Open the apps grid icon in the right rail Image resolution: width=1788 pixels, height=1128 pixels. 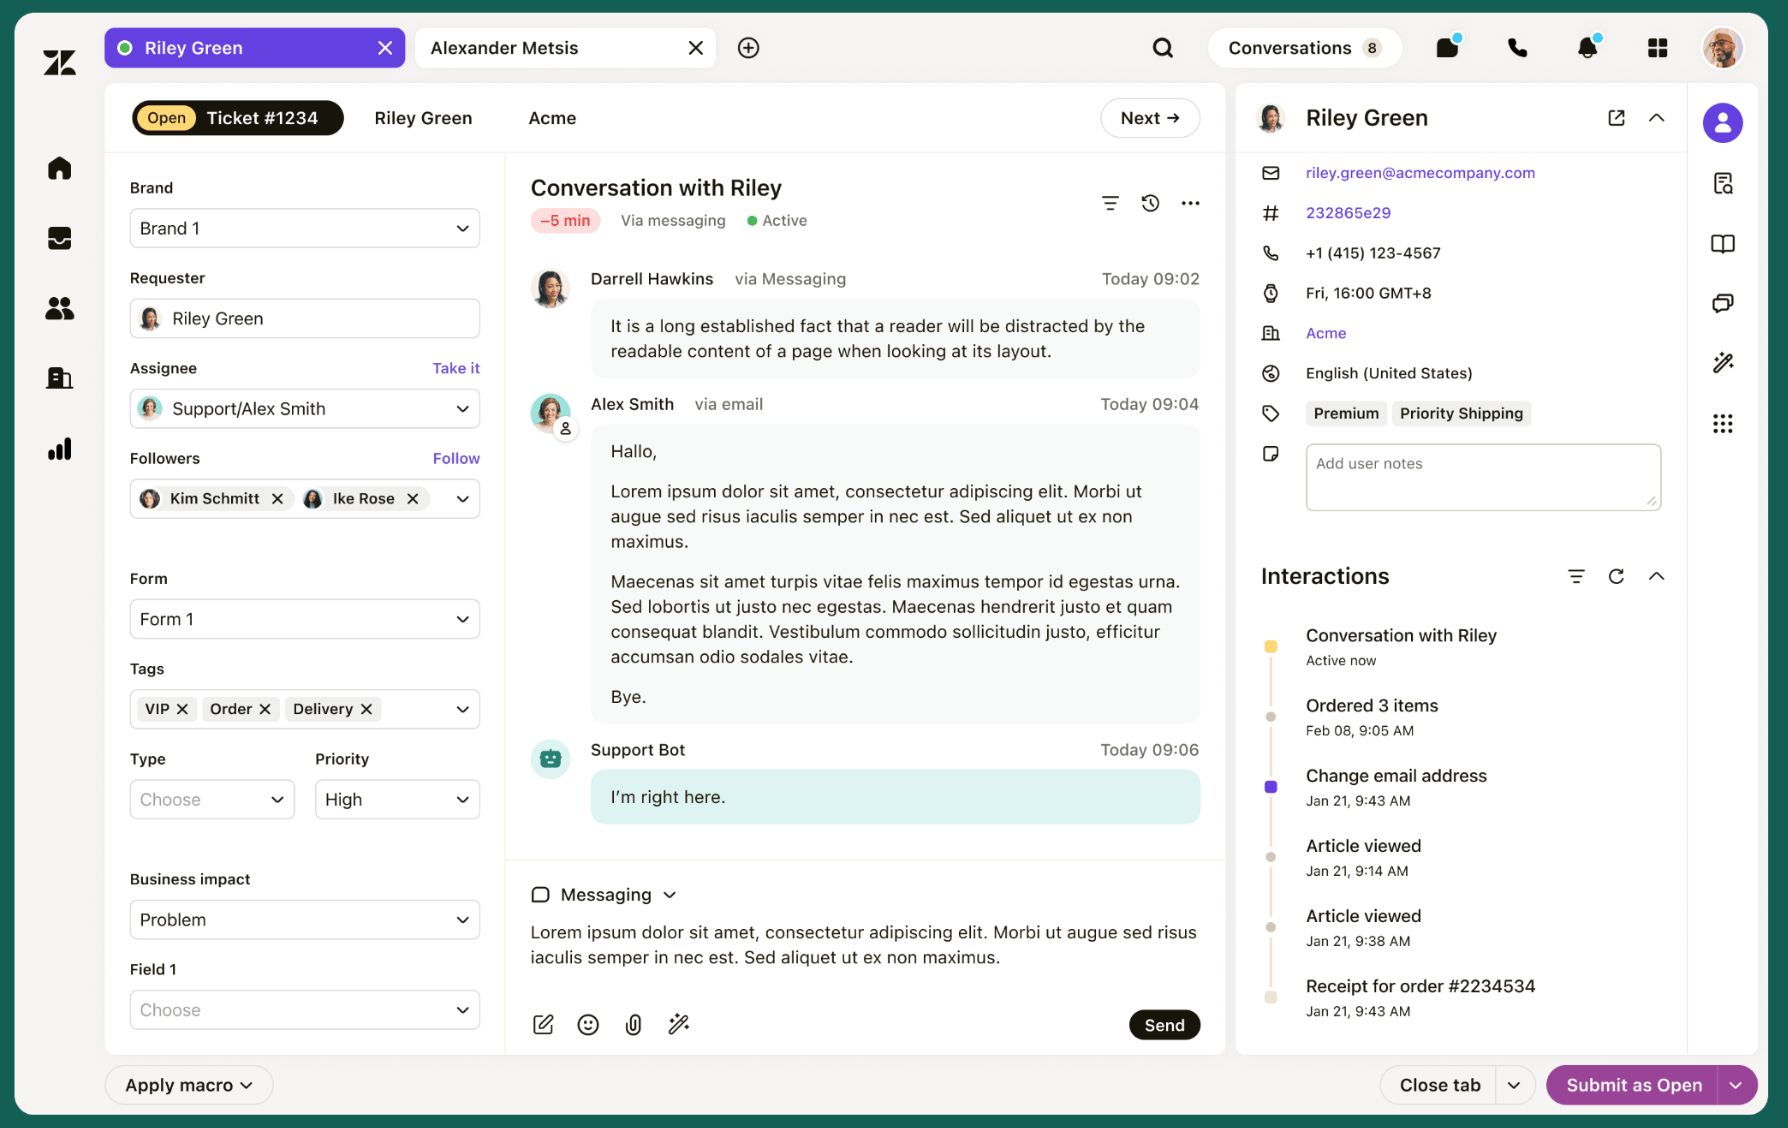[x=1722, y=424]
